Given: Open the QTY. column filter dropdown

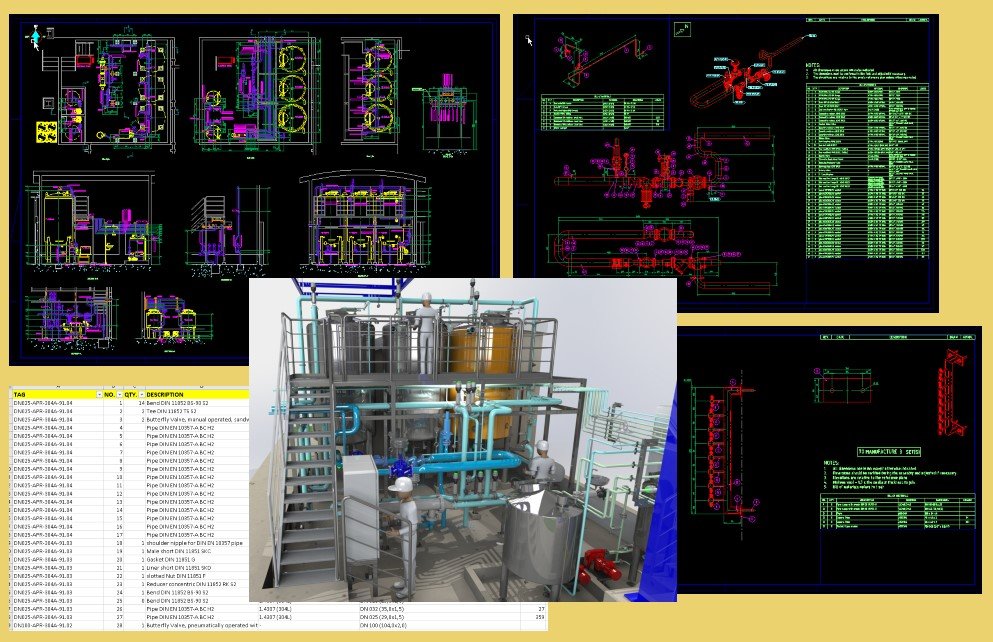Looking at the screenshot, I should [141, 394].
